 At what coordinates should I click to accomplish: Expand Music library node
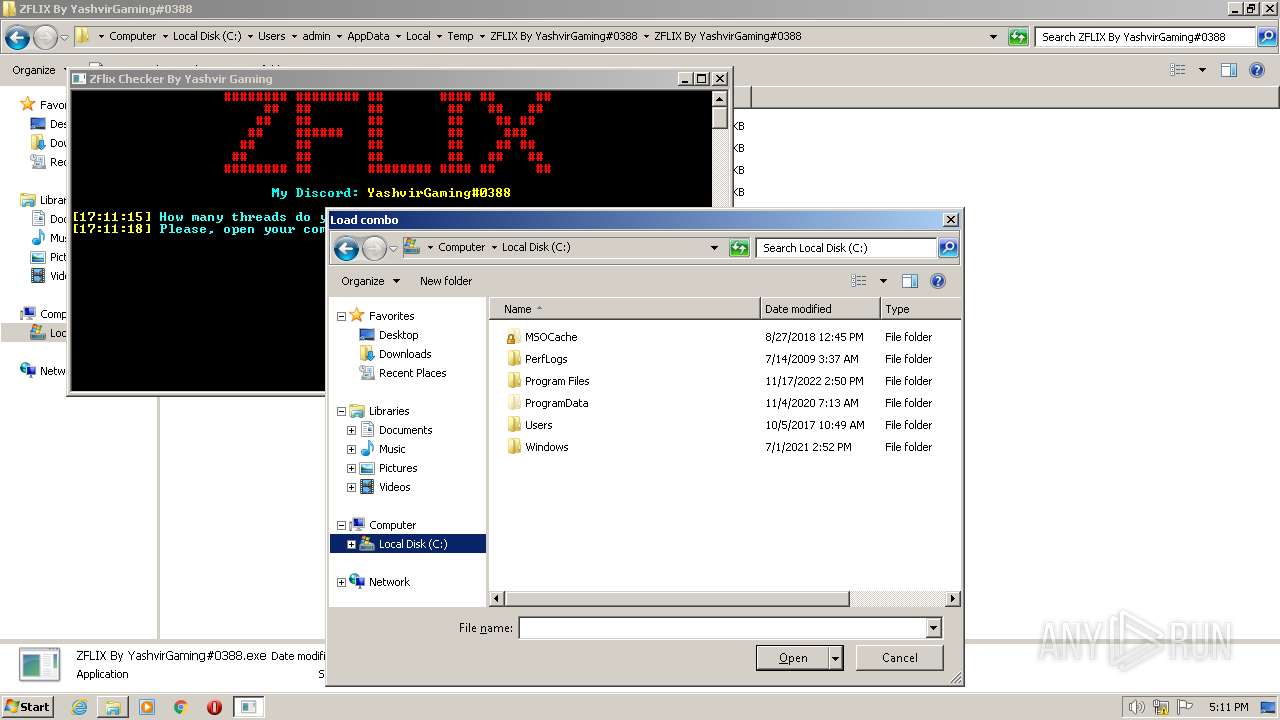(x=351, y=449)
